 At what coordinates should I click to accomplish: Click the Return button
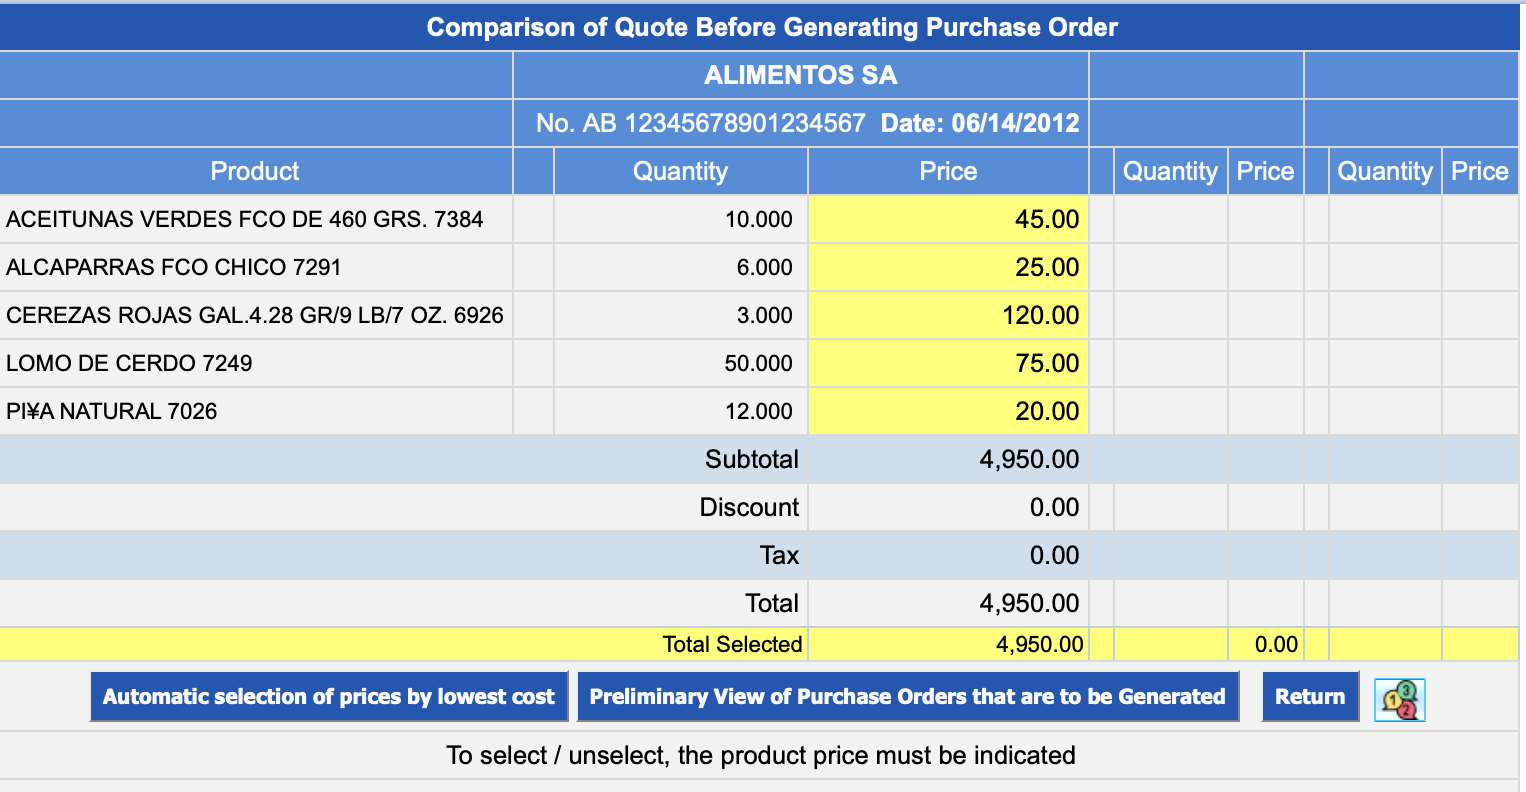pyautogui.click(x=1309, y=697)
